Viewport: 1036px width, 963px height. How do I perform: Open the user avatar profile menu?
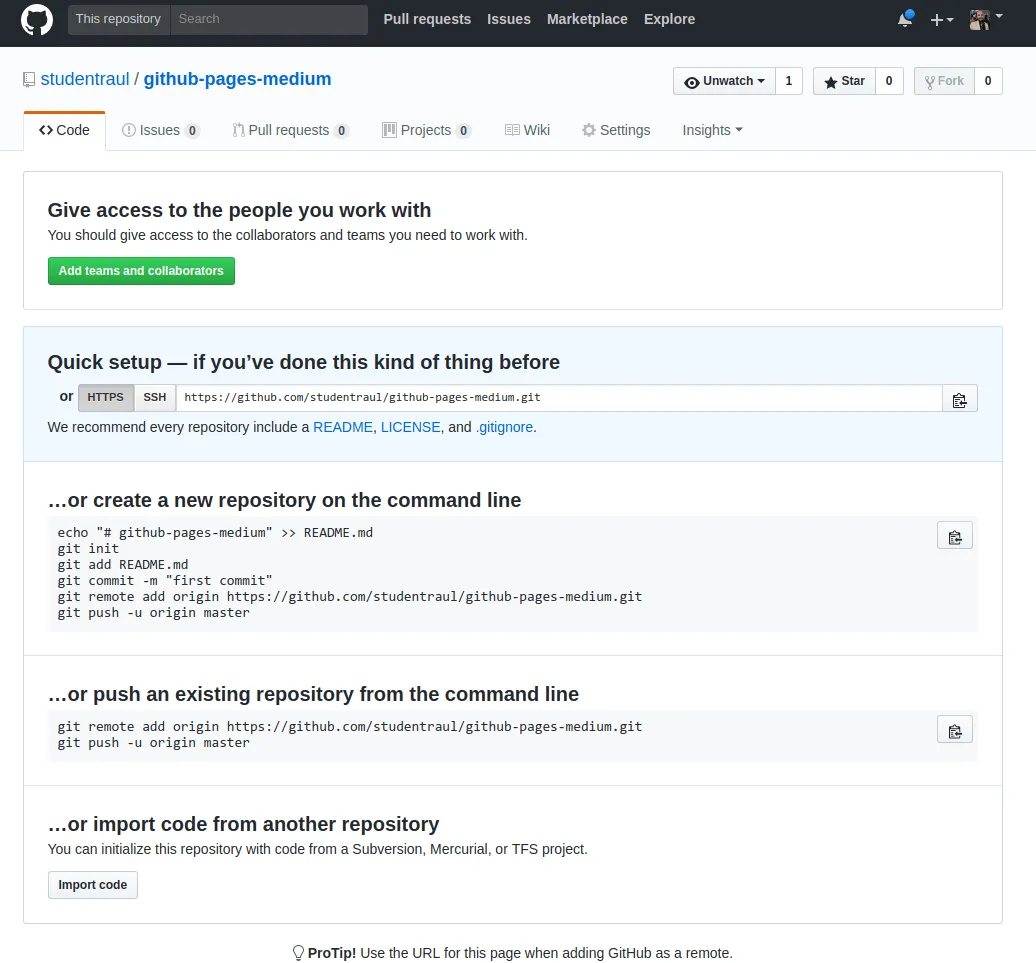coord(985,20)
